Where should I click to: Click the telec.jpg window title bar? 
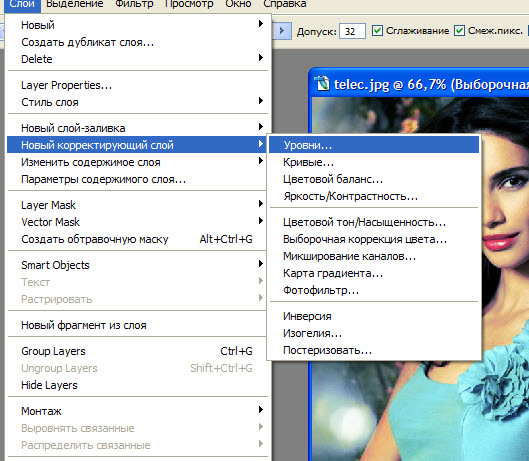click(x=420, y=83)
